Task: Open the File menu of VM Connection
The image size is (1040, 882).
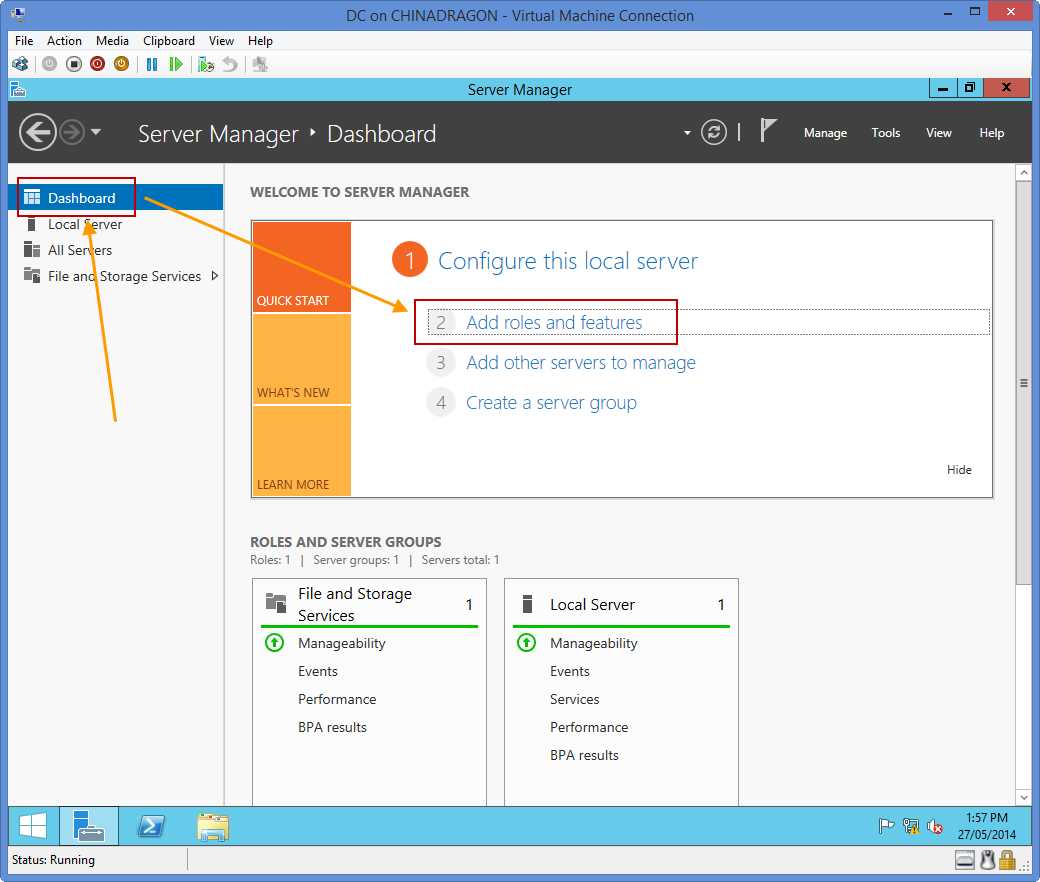Action: pos(24,40)
